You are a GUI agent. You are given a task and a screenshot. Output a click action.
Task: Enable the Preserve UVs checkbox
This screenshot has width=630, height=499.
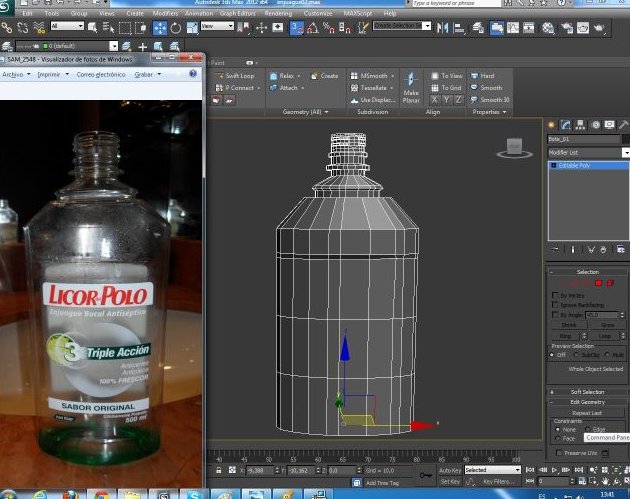[x=559, y=453]
